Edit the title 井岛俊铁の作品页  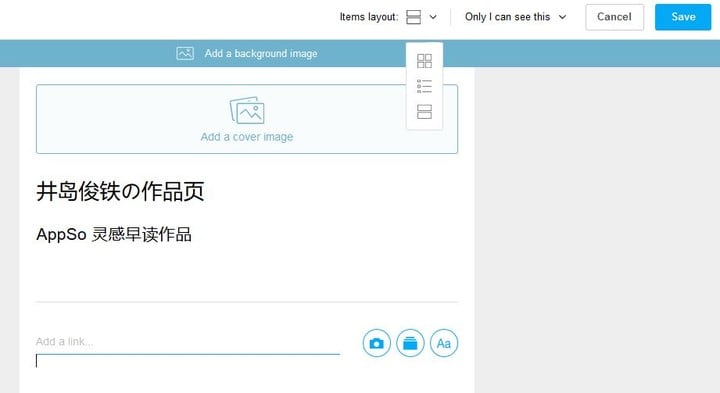click(120, 191)
